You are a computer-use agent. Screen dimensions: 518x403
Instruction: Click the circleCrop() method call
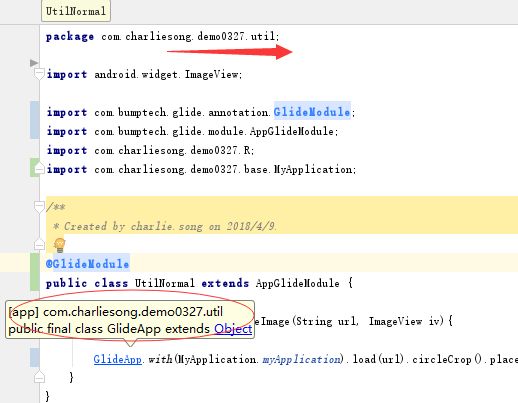point(447,359)
